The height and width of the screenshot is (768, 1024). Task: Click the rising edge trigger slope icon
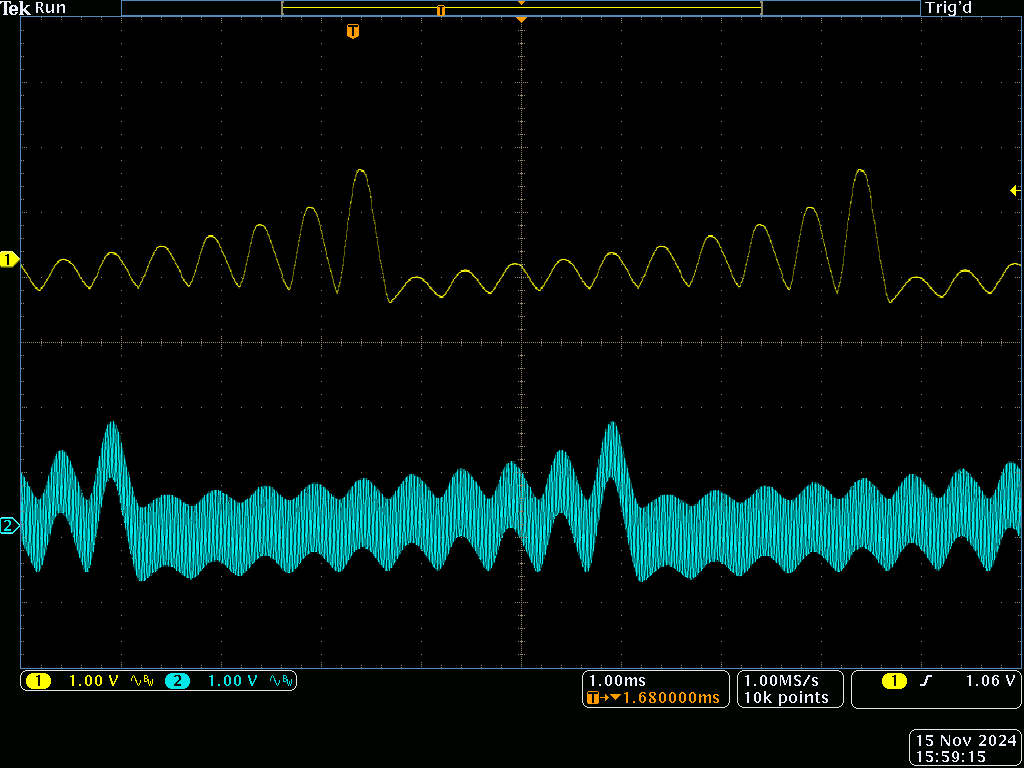[926, 681]
